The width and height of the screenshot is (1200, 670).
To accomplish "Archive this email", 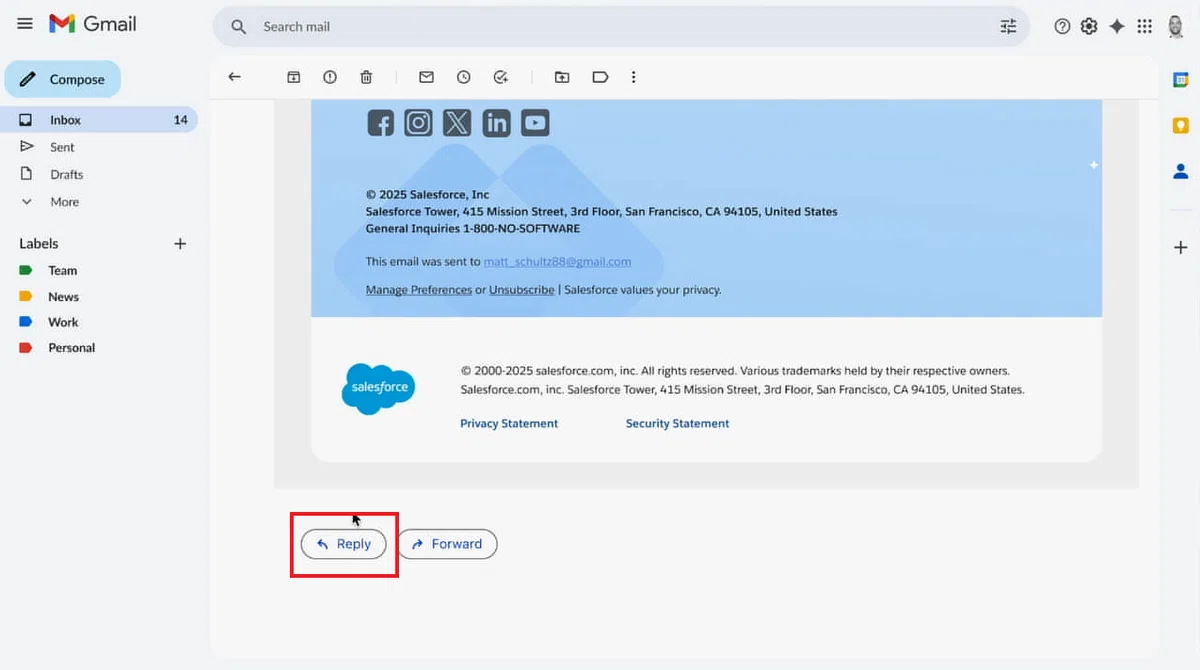I will pos(293,77).
